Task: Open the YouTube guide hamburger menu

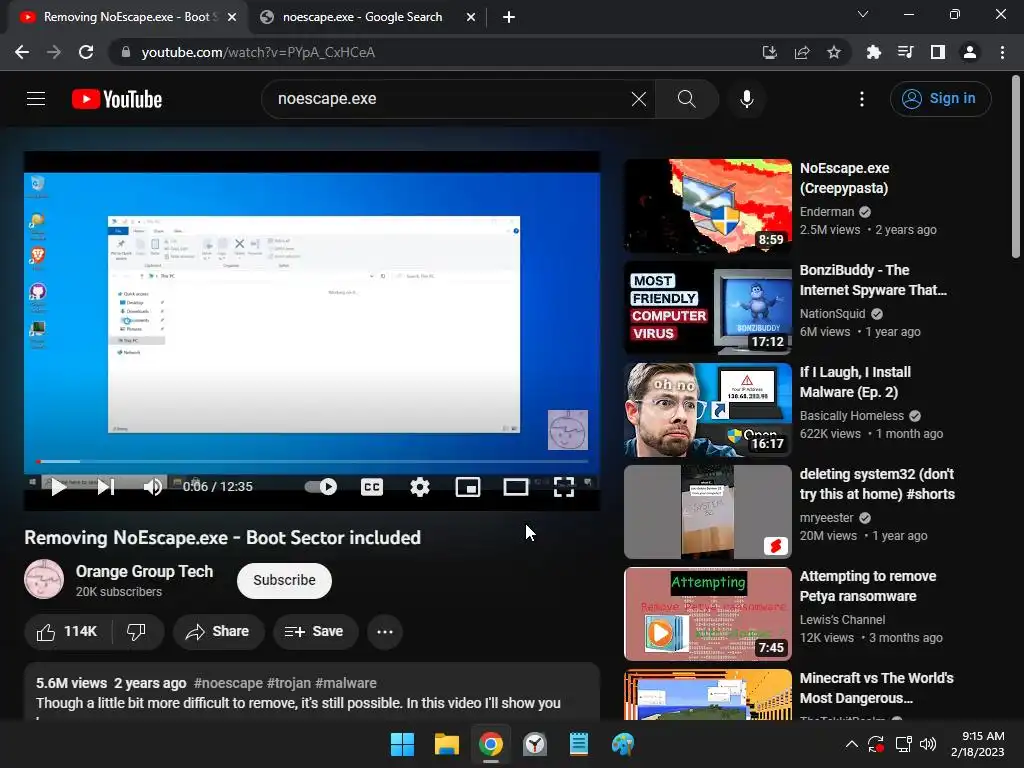Action: (36, 99)
